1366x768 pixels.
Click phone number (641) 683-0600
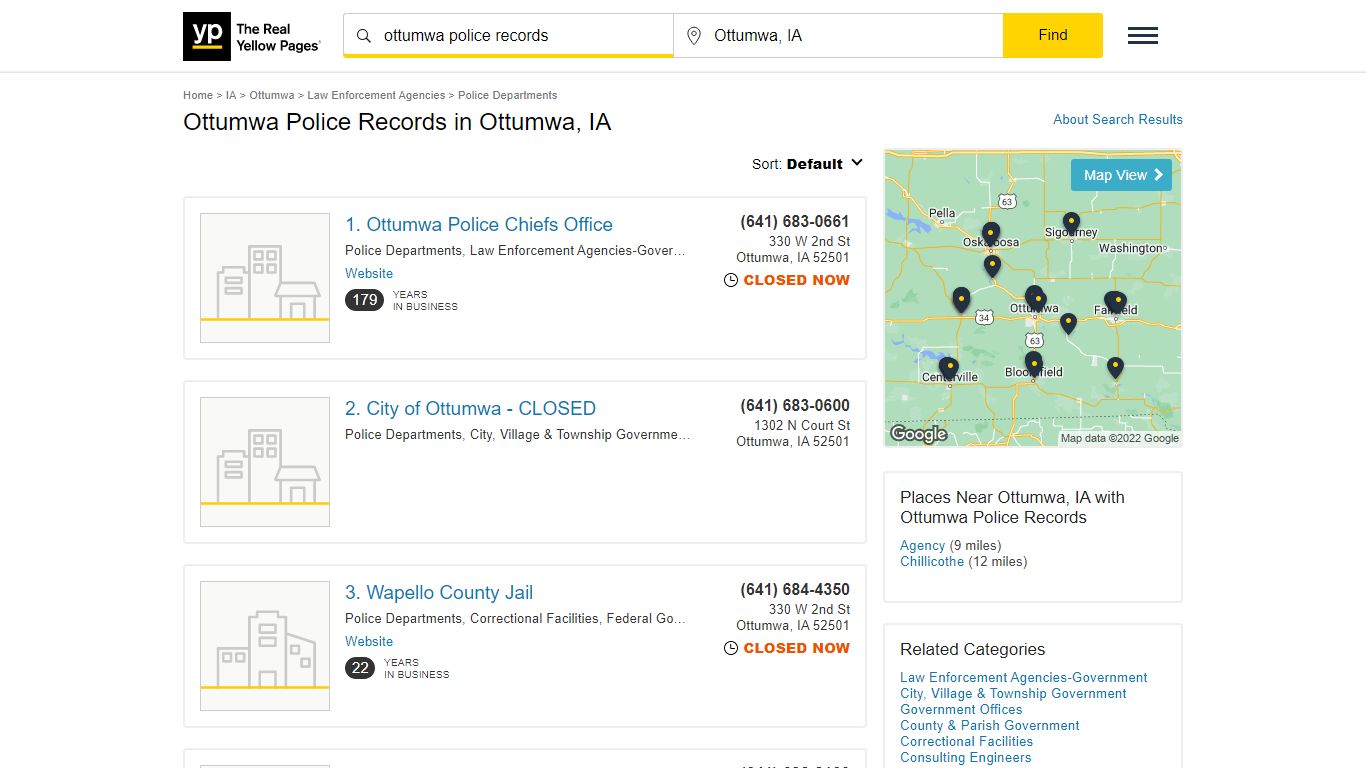(795, 406)
